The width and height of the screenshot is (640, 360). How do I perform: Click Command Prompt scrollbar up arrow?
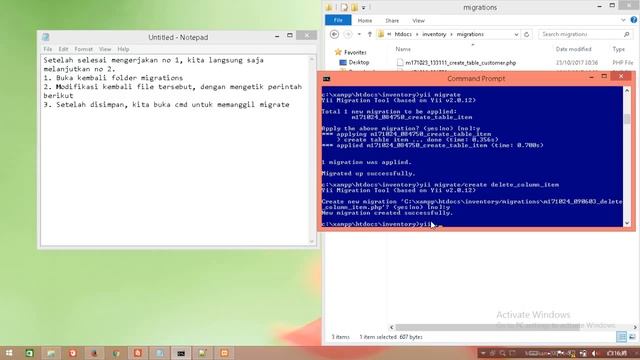pyautogui.click(x=627, y=90)
